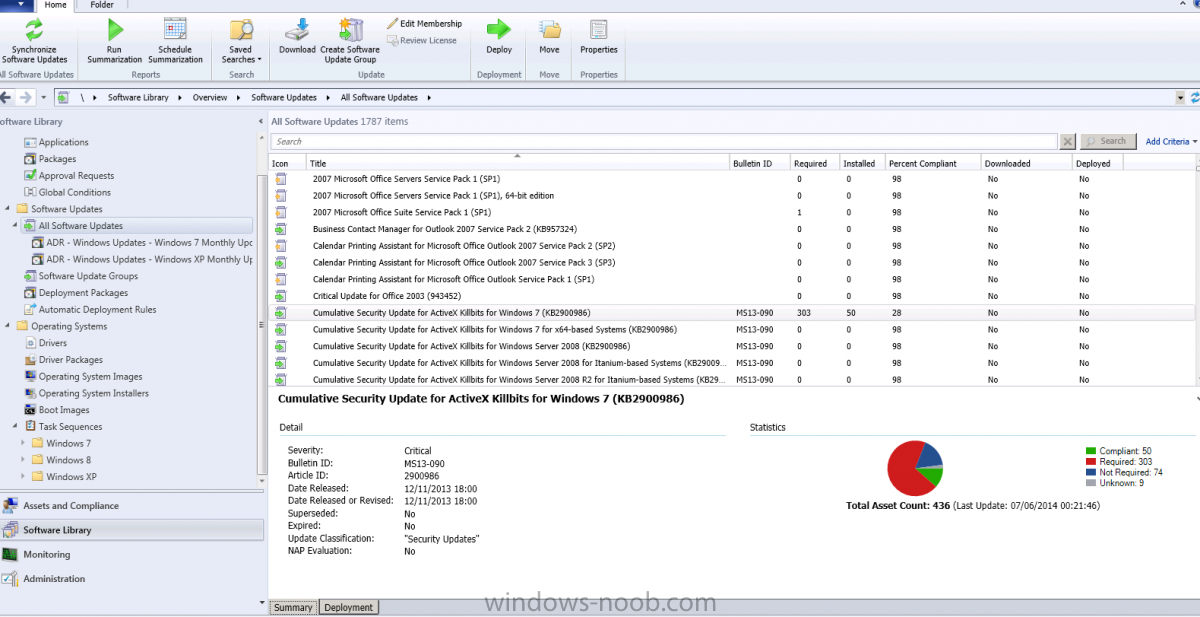The width and height of the screenshot is (1200, 617).
Task: Switch to the Folder ribbon tab
Action: coord(102,5)
